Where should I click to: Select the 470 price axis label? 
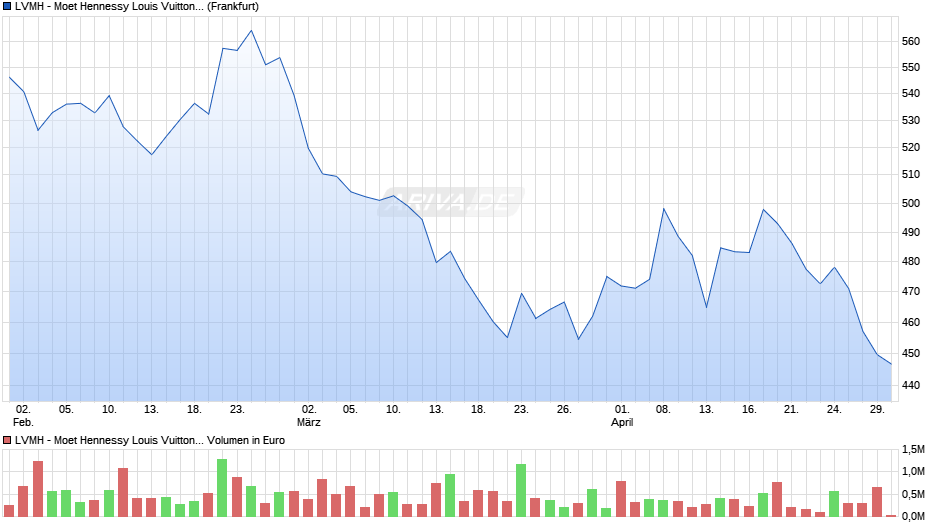tap(911, 291)
